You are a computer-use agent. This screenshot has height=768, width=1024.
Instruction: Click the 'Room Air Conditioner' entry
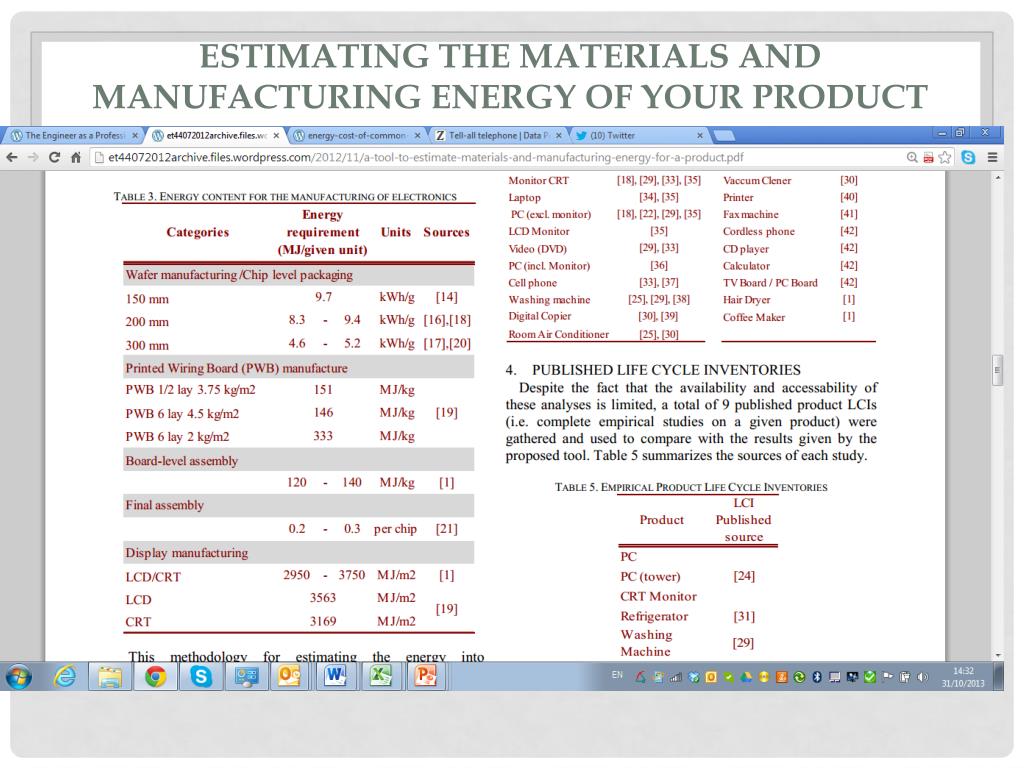558,334
